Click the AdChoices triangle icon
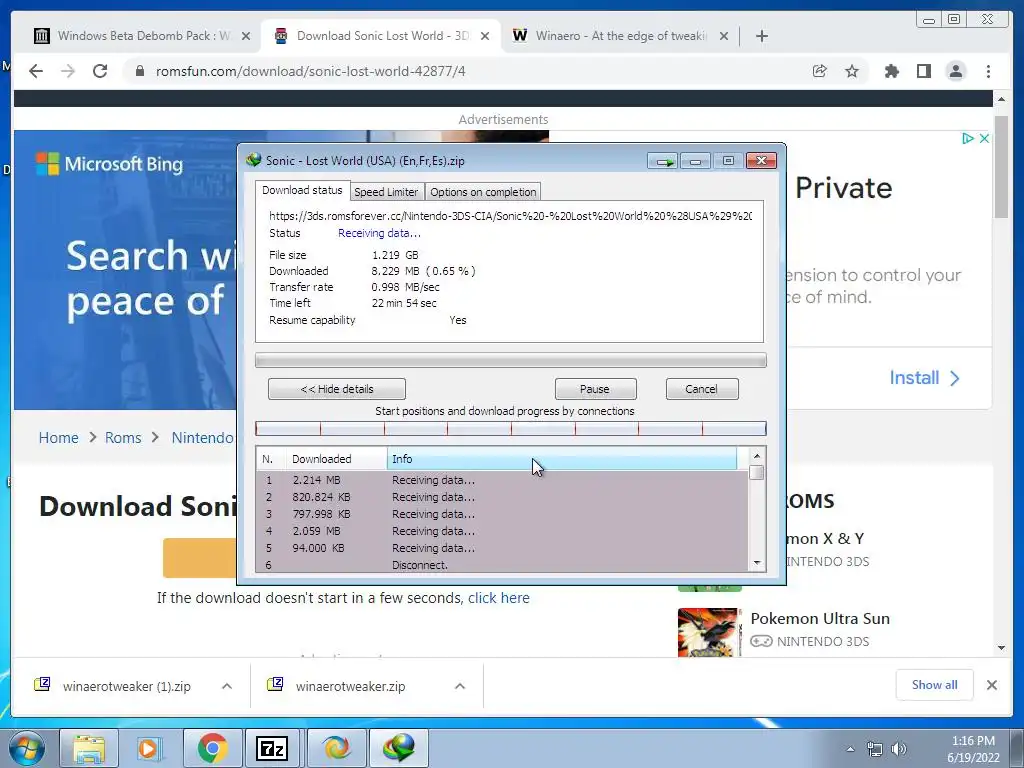Screen dimensions: 1024x768 point(968,138)
